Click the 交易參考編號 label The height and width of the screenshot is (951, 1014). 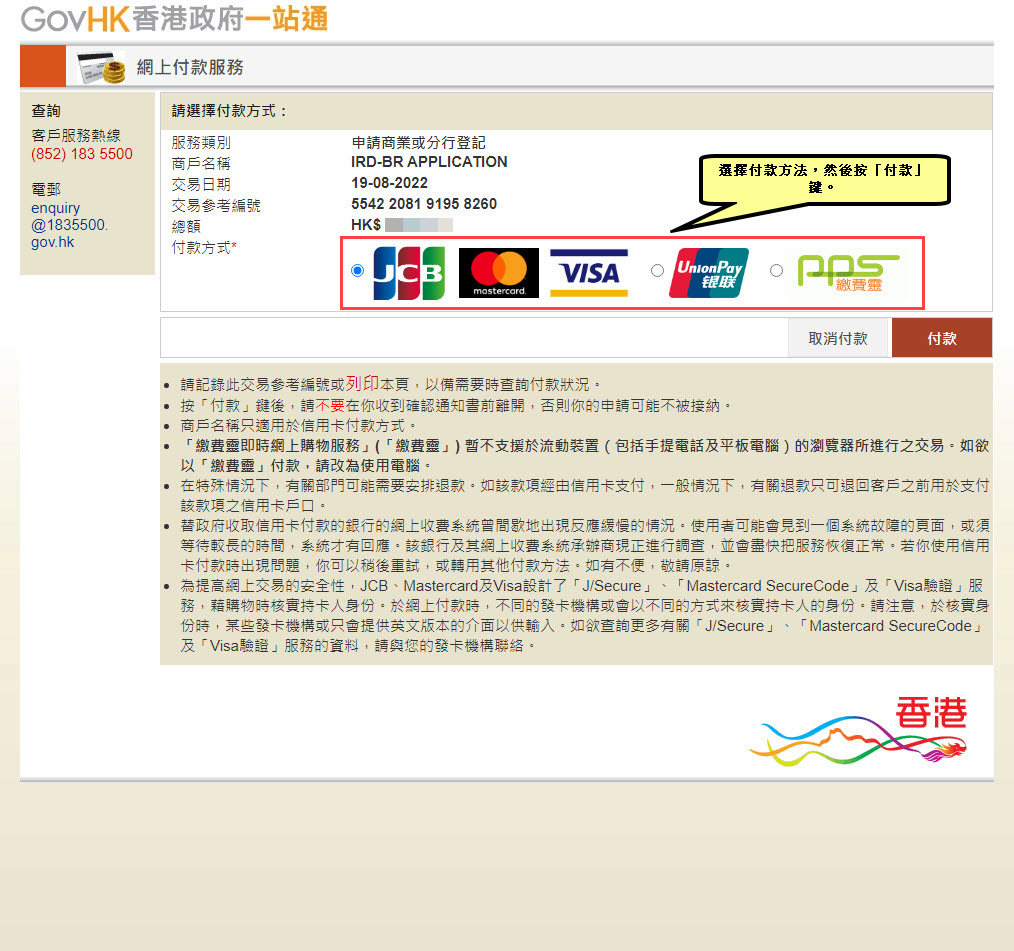(216, 206)
